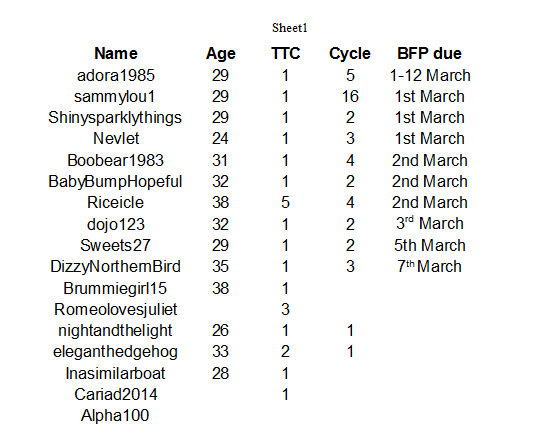The height and width of the screenshot is (447, 551).
Task: Select the Cycle column header
Action: point(350,53)
